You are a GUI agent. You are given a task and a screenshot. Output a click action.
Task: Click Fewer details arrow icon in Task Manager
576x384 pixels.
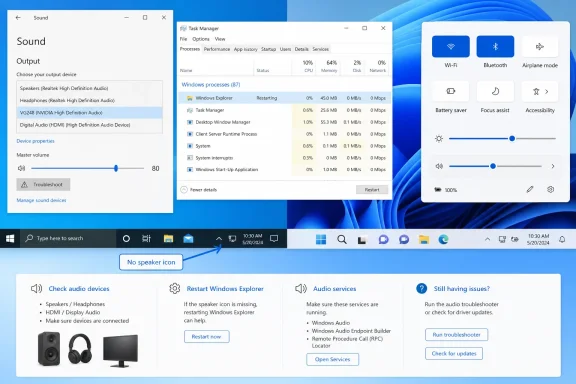pos(184,190)
